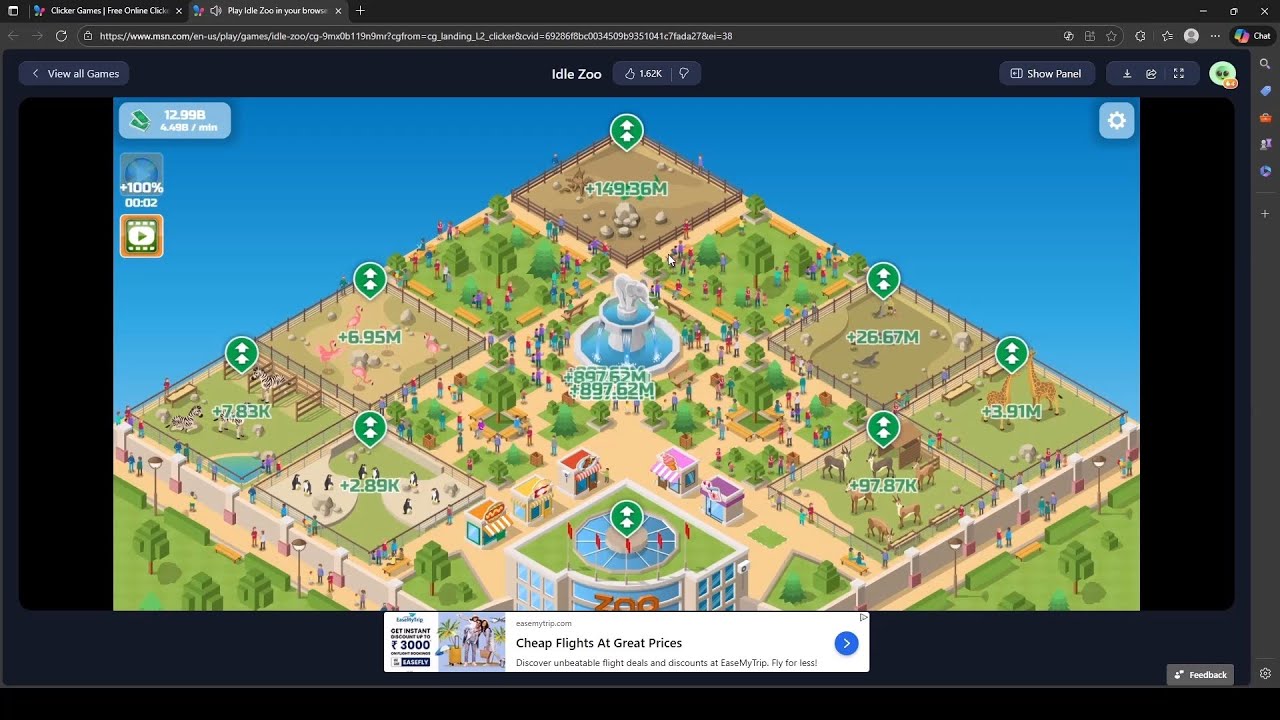Click the AdChoices icon on ad
The image size is (1280, 720).
click(864, 617)
